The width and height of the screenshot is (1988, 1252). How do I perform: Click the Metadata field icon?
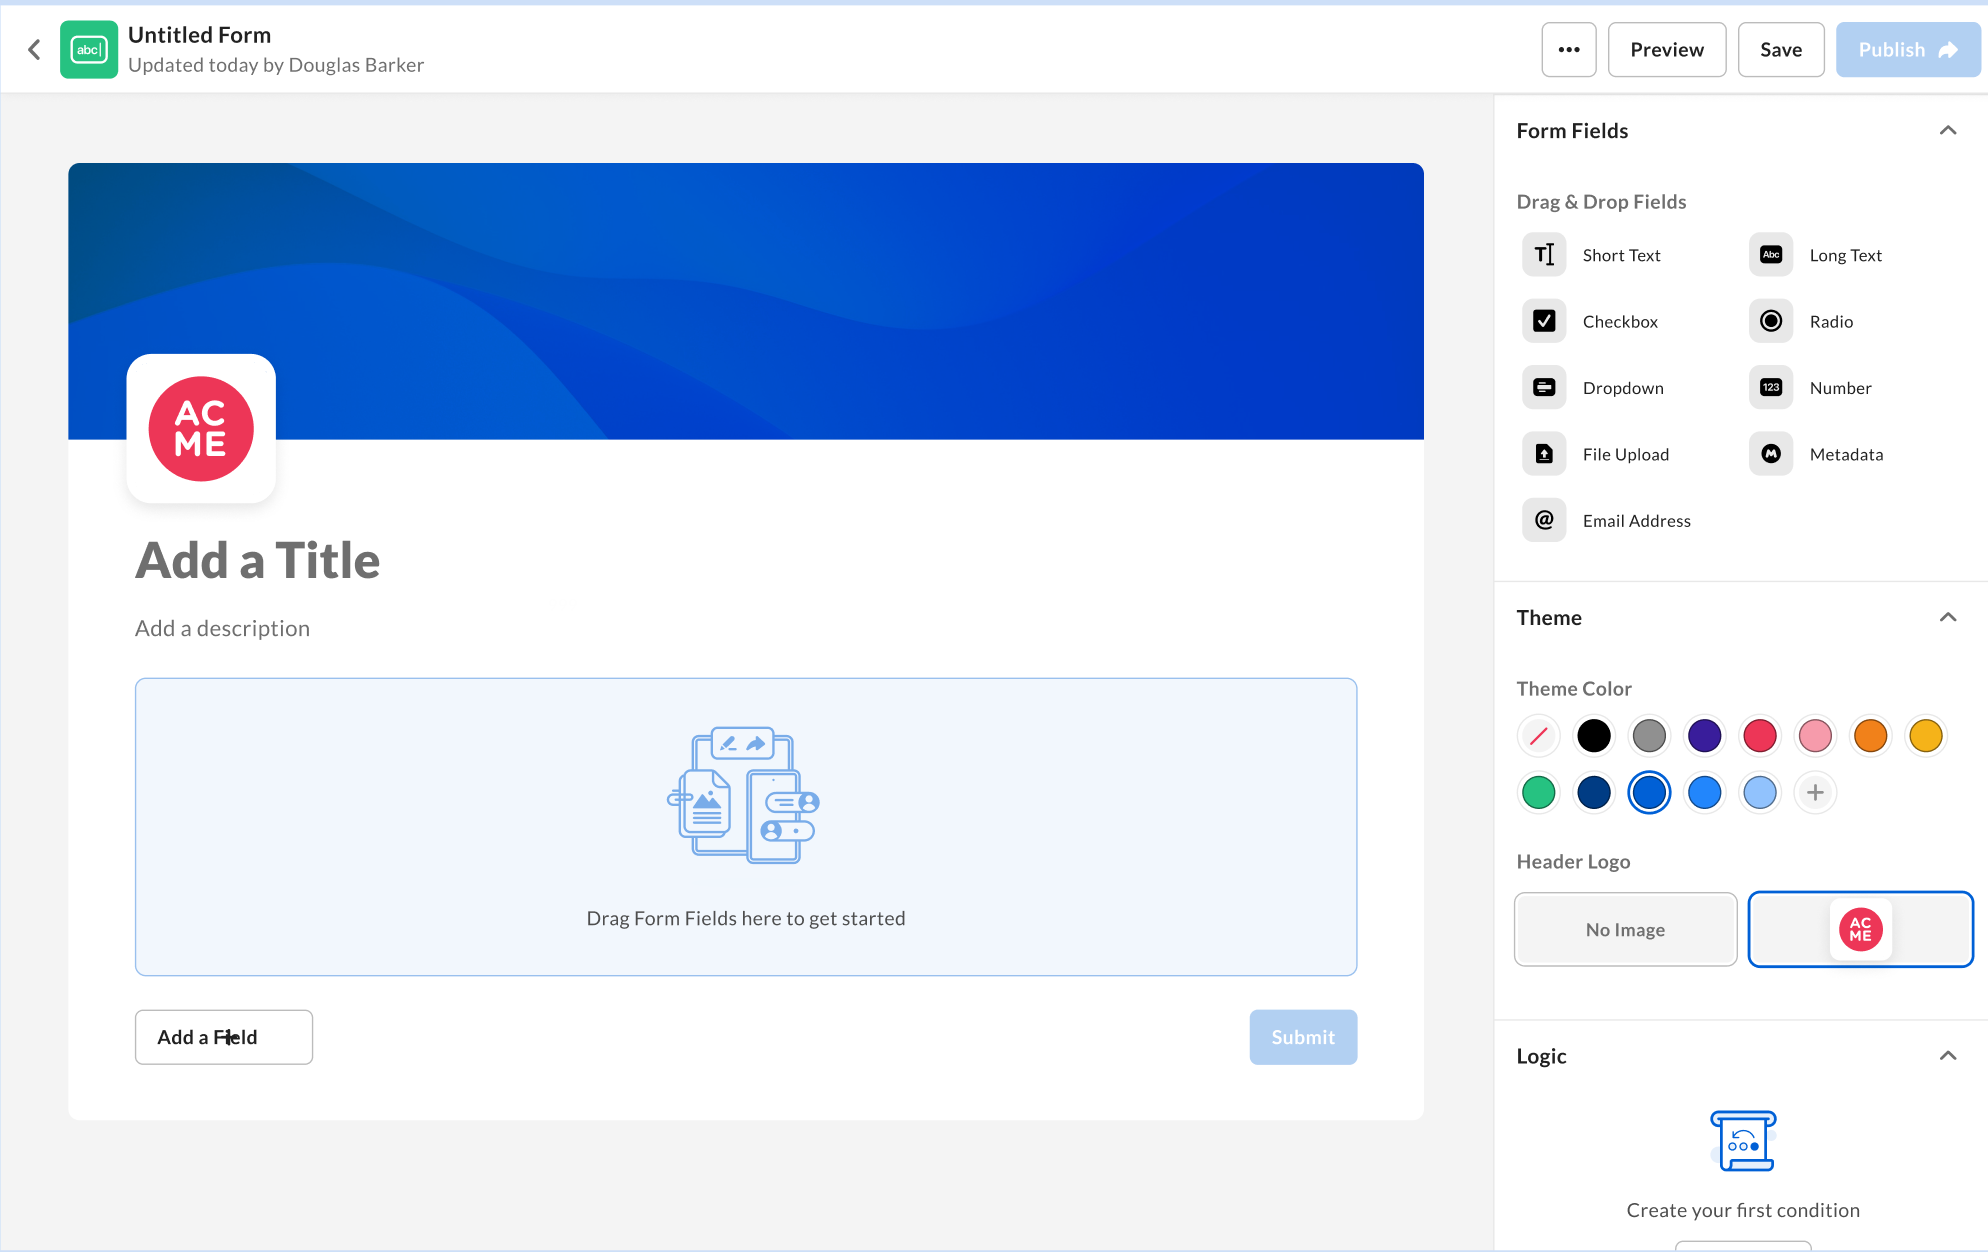click(1770, 454)
